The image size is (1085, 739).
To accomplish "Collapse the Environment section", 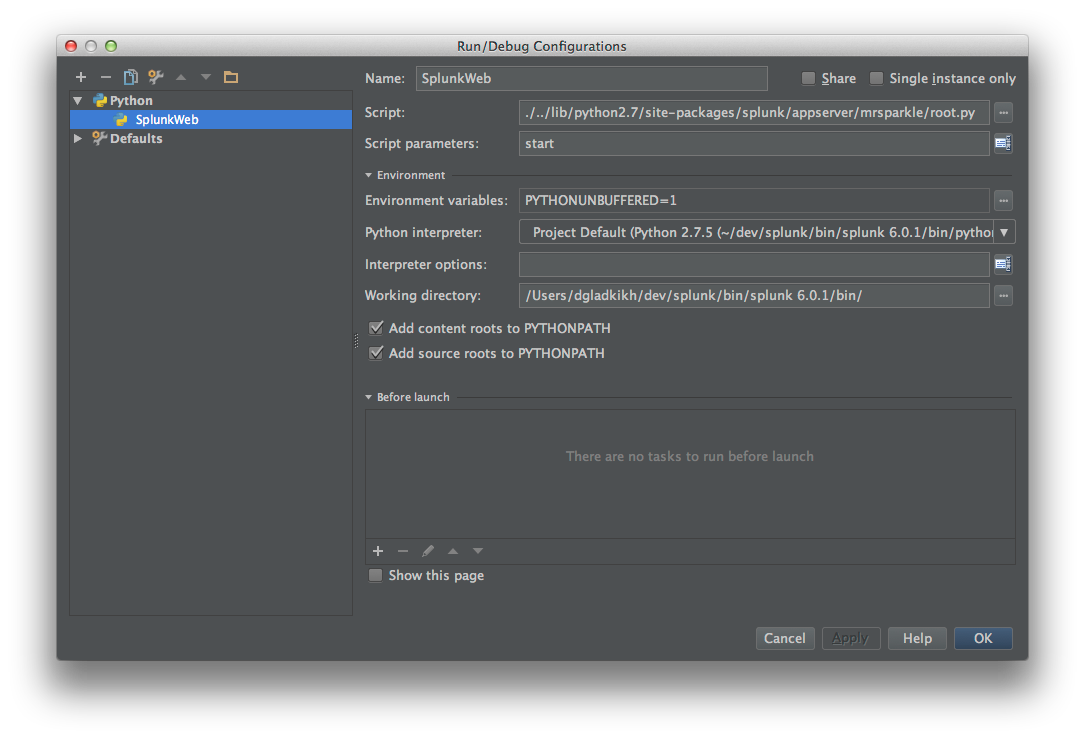I will point(369,175).
